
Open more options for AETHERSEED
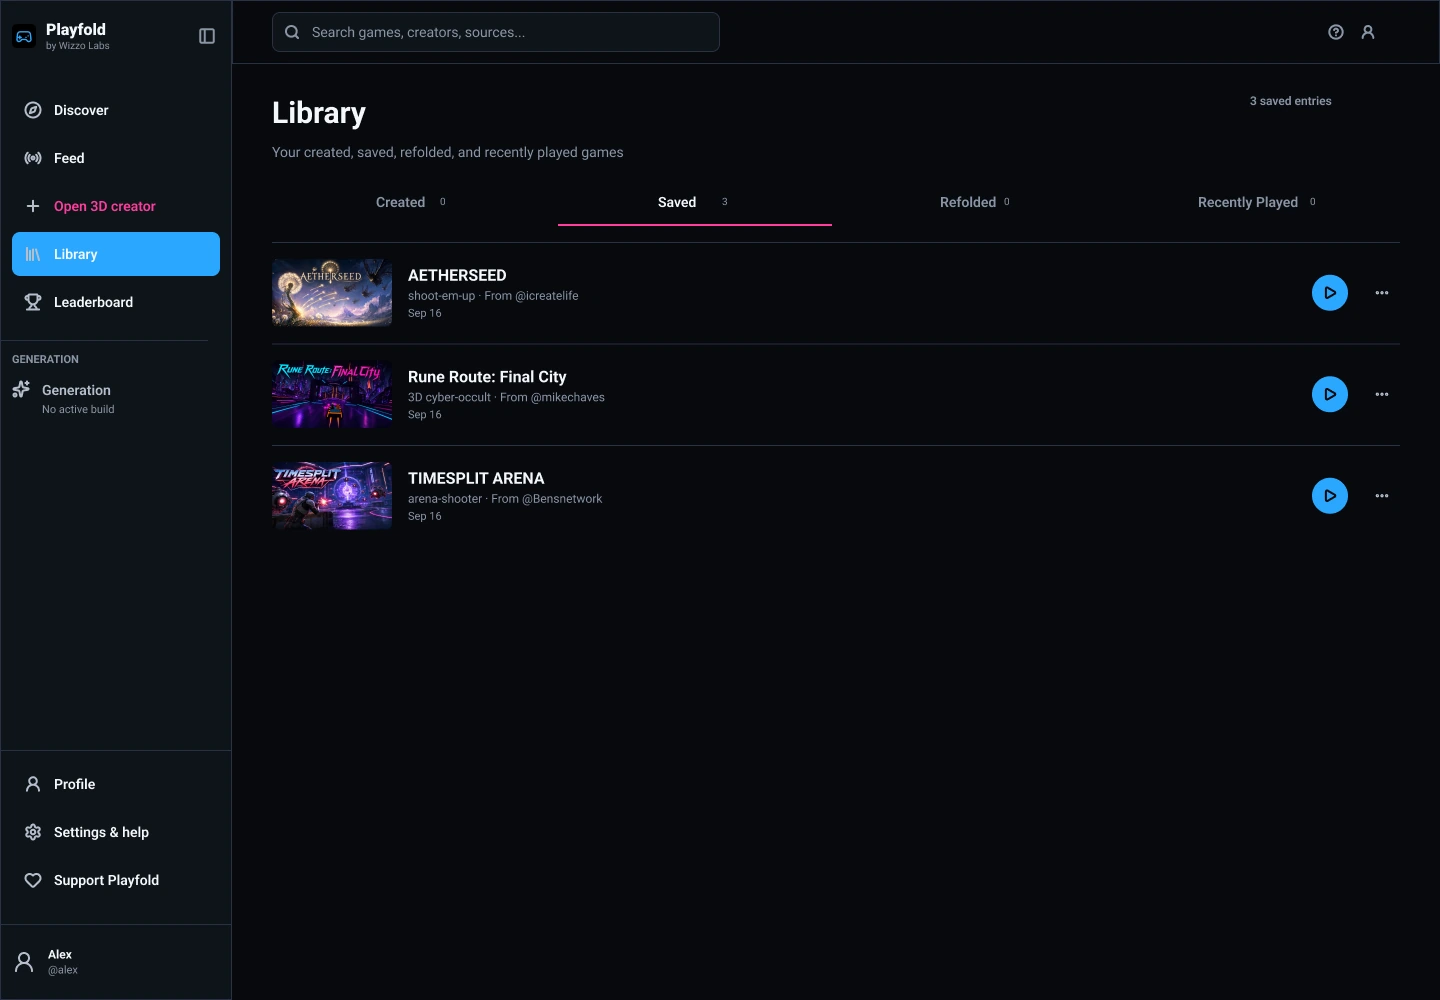click(1382, 293)
